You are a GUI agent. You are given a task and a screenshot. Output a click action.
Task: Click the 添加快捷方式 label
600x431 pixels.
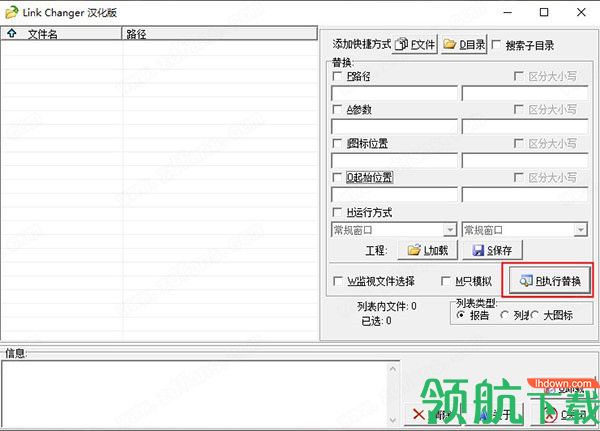tap(362, 44)
